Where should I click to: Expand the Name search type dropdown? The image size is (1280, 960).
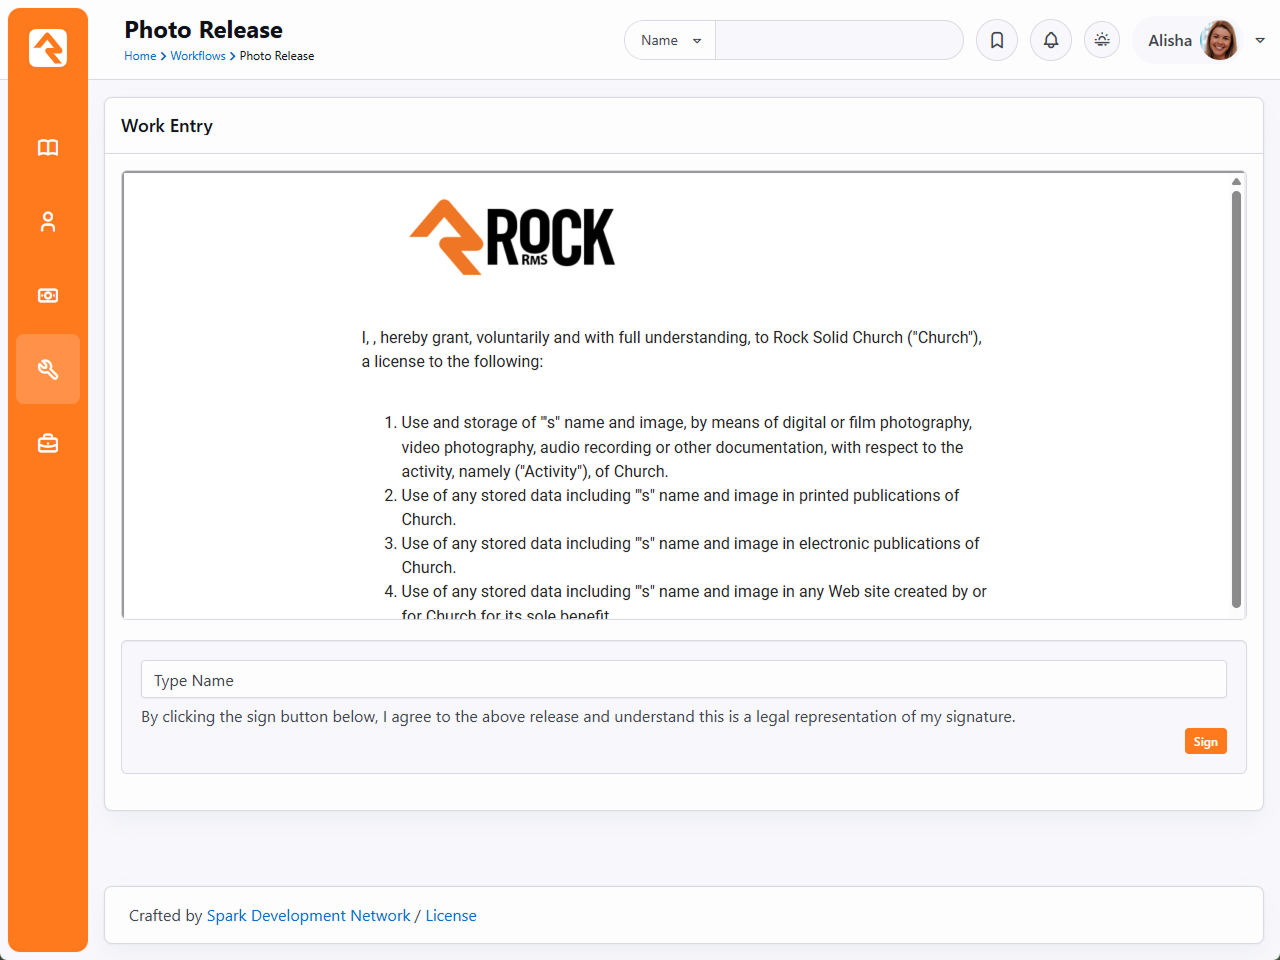670,40
